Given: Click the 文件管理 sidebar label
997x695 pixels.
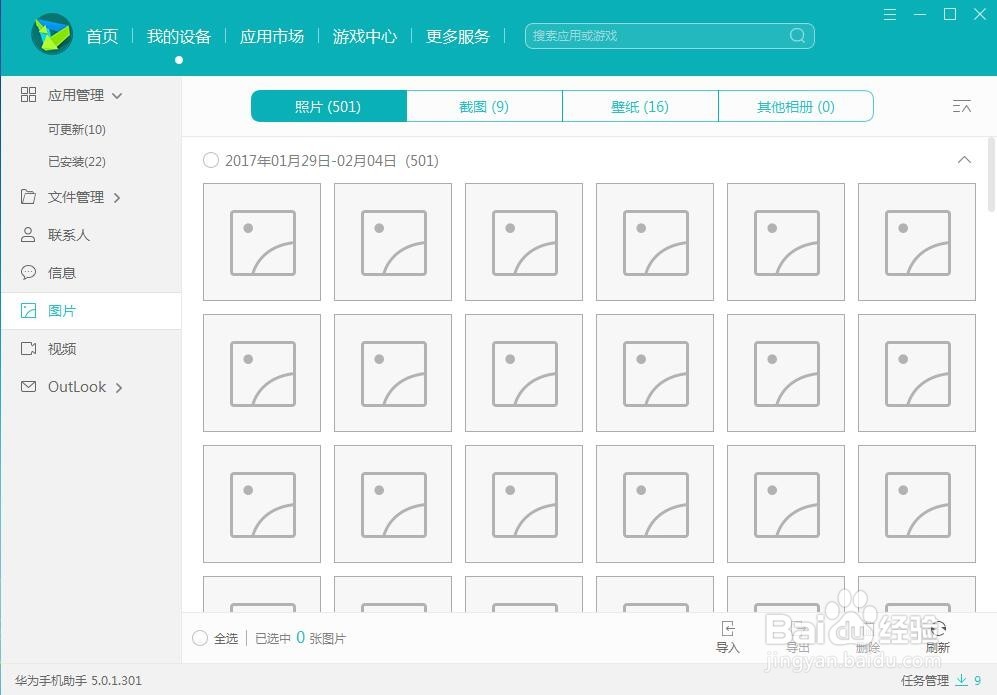Looking at the screenshot, I should 76,197.
